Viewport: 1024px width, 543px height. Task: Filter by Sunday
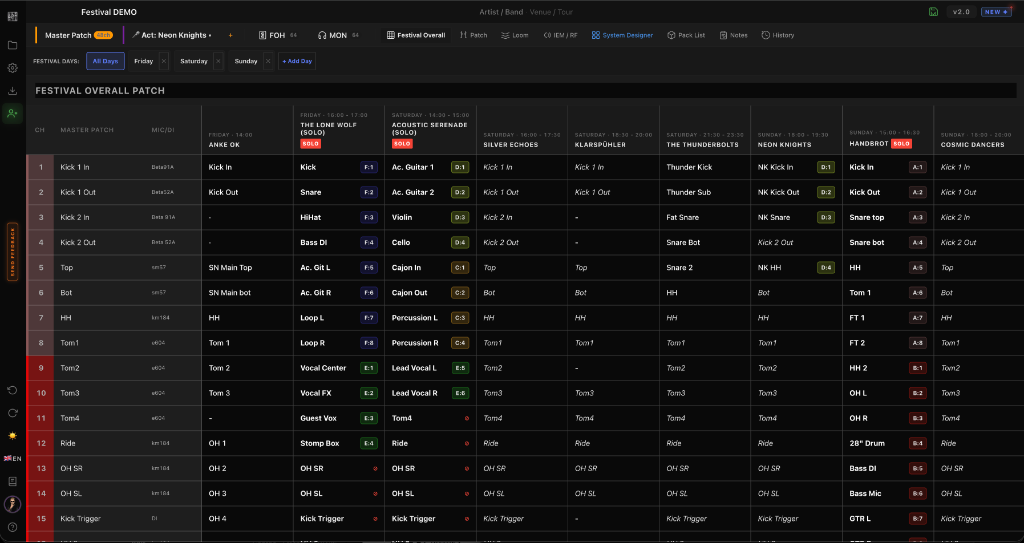coord(246,61)
